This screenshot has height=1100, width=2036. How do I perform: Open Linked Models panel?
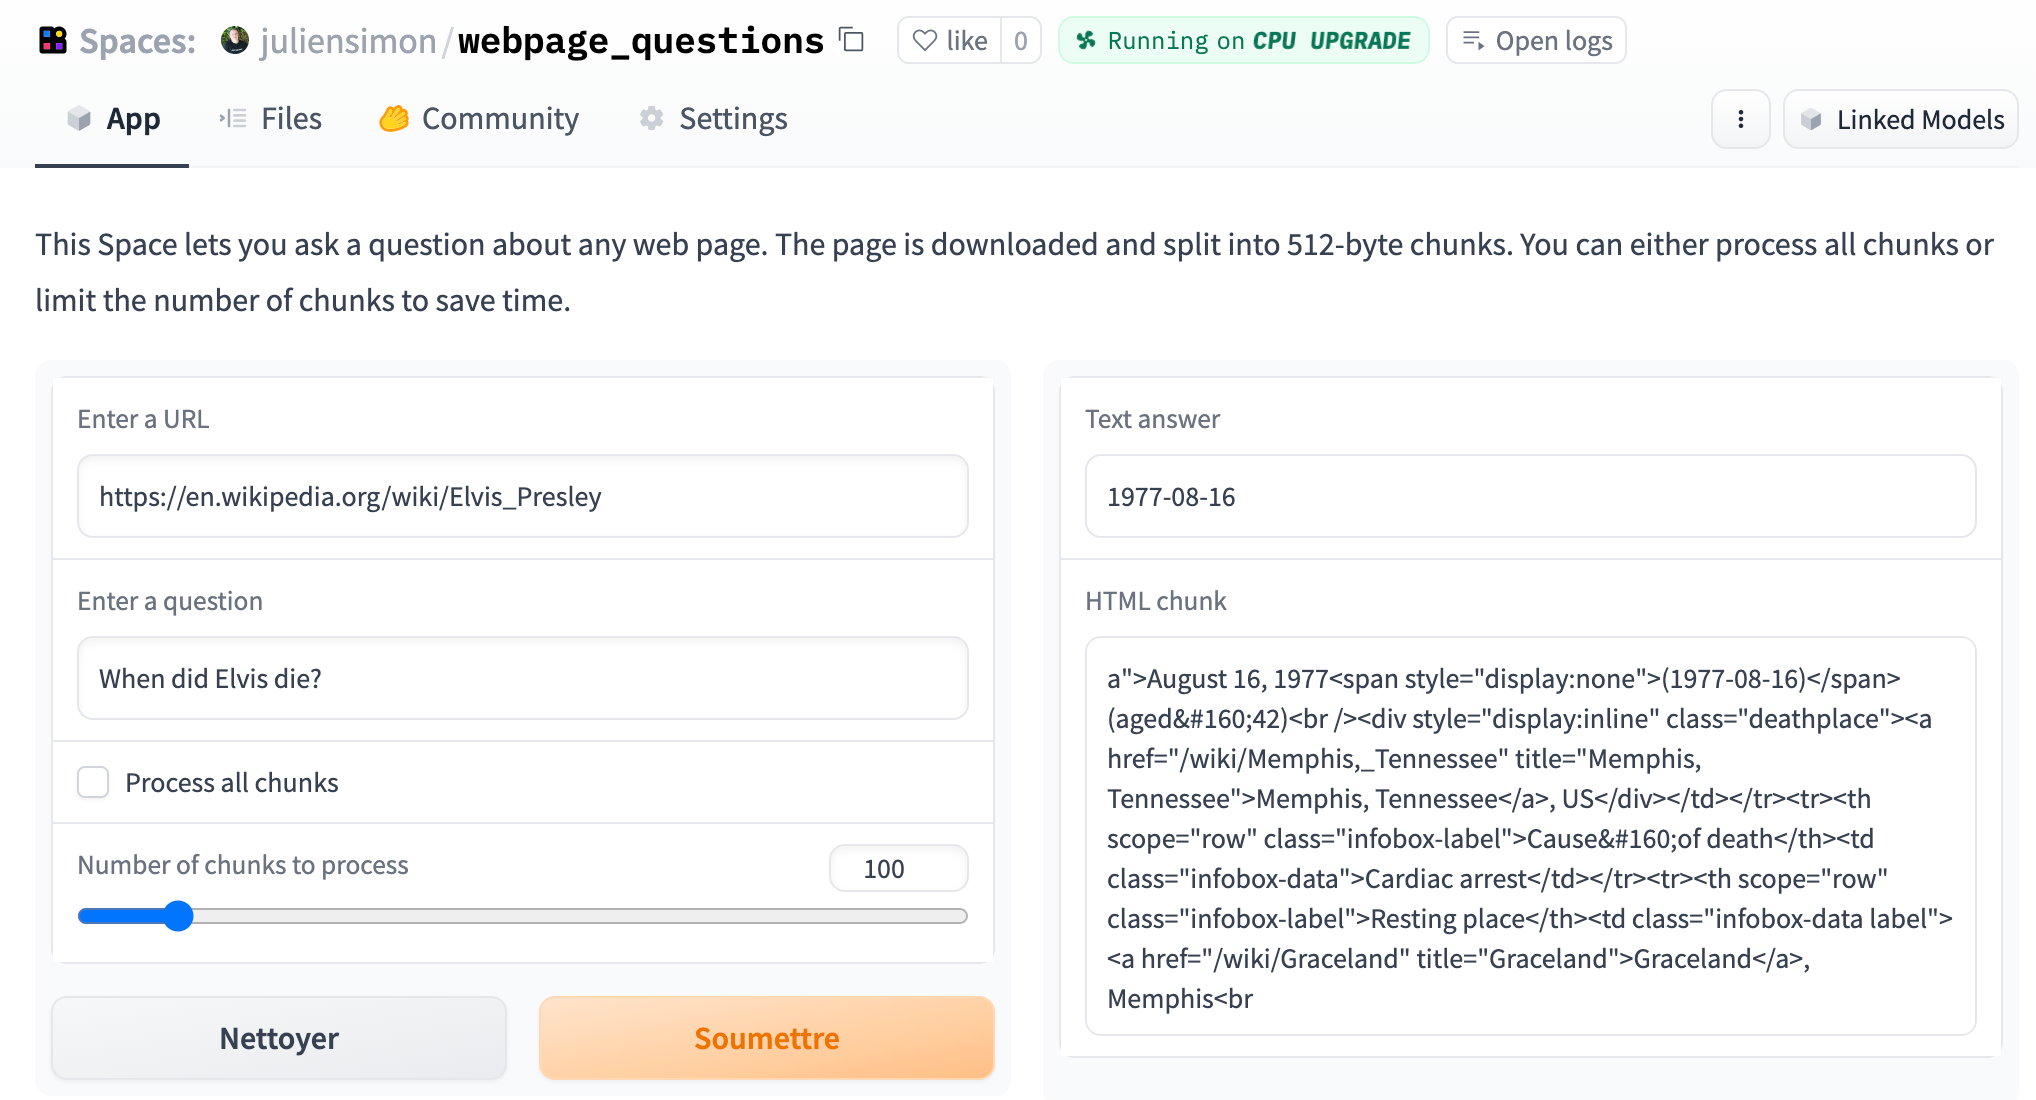pos(1900,120)
